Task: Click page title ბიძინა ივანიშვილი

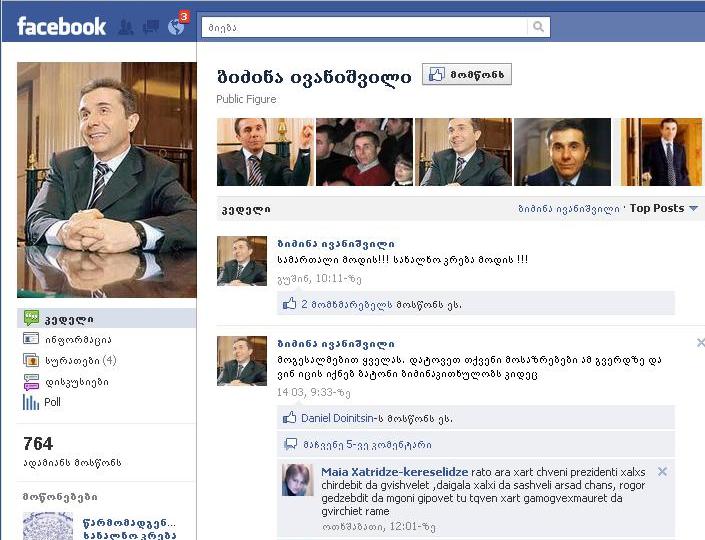Action: tap(314, 77)
